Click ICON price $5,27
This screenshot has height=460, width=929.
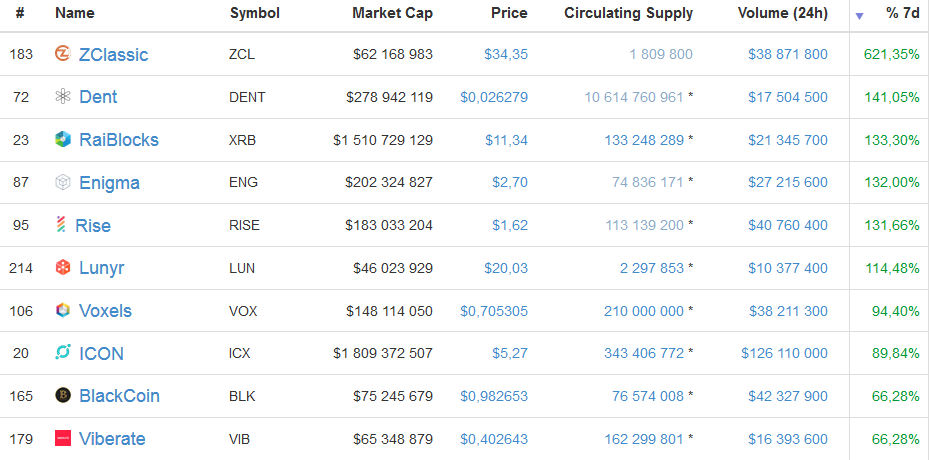coord(510,353)
